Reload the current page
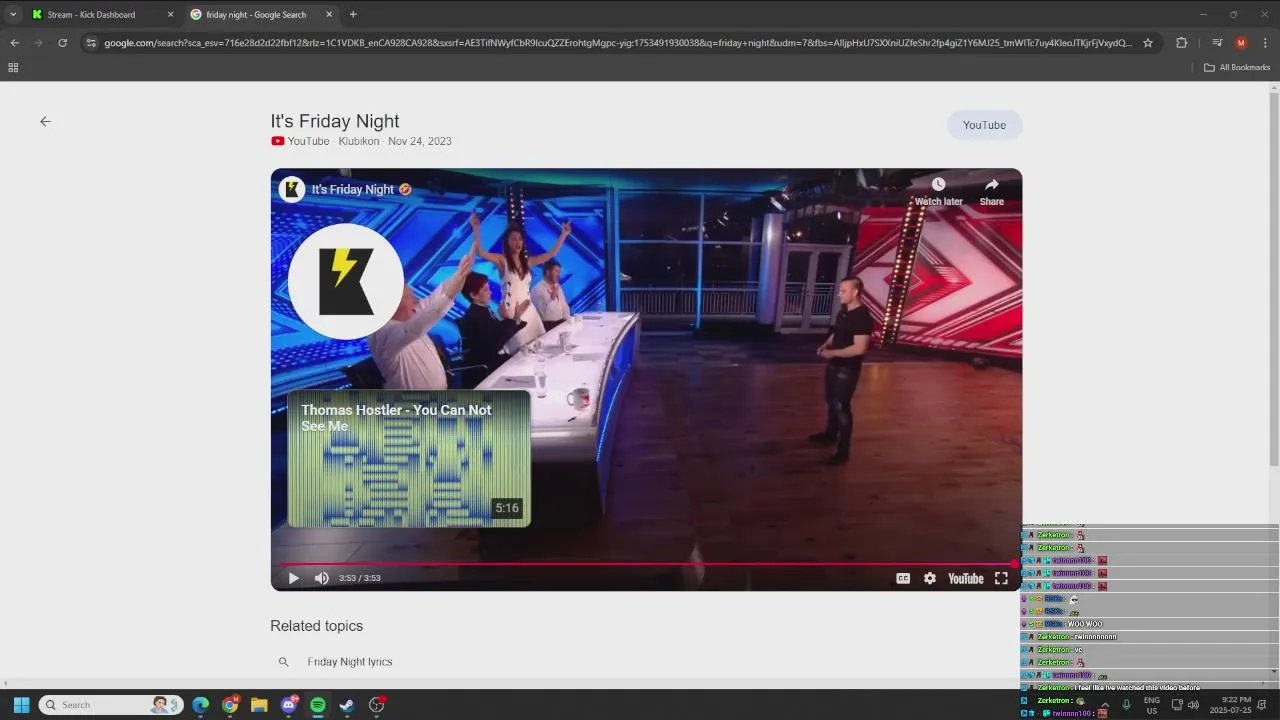This screenshot has width=1280, height=720. pos(62,43)
